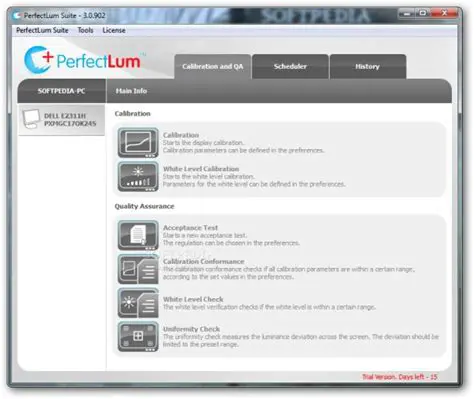The image size is (474, 399).
Task: Open the Acceptance Test icon
Action: click(x=138, y=235)
